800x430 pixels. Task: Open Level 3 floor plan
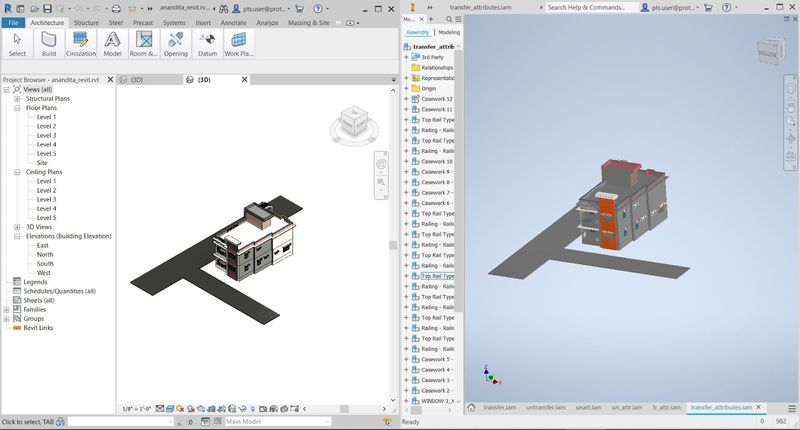46,135
